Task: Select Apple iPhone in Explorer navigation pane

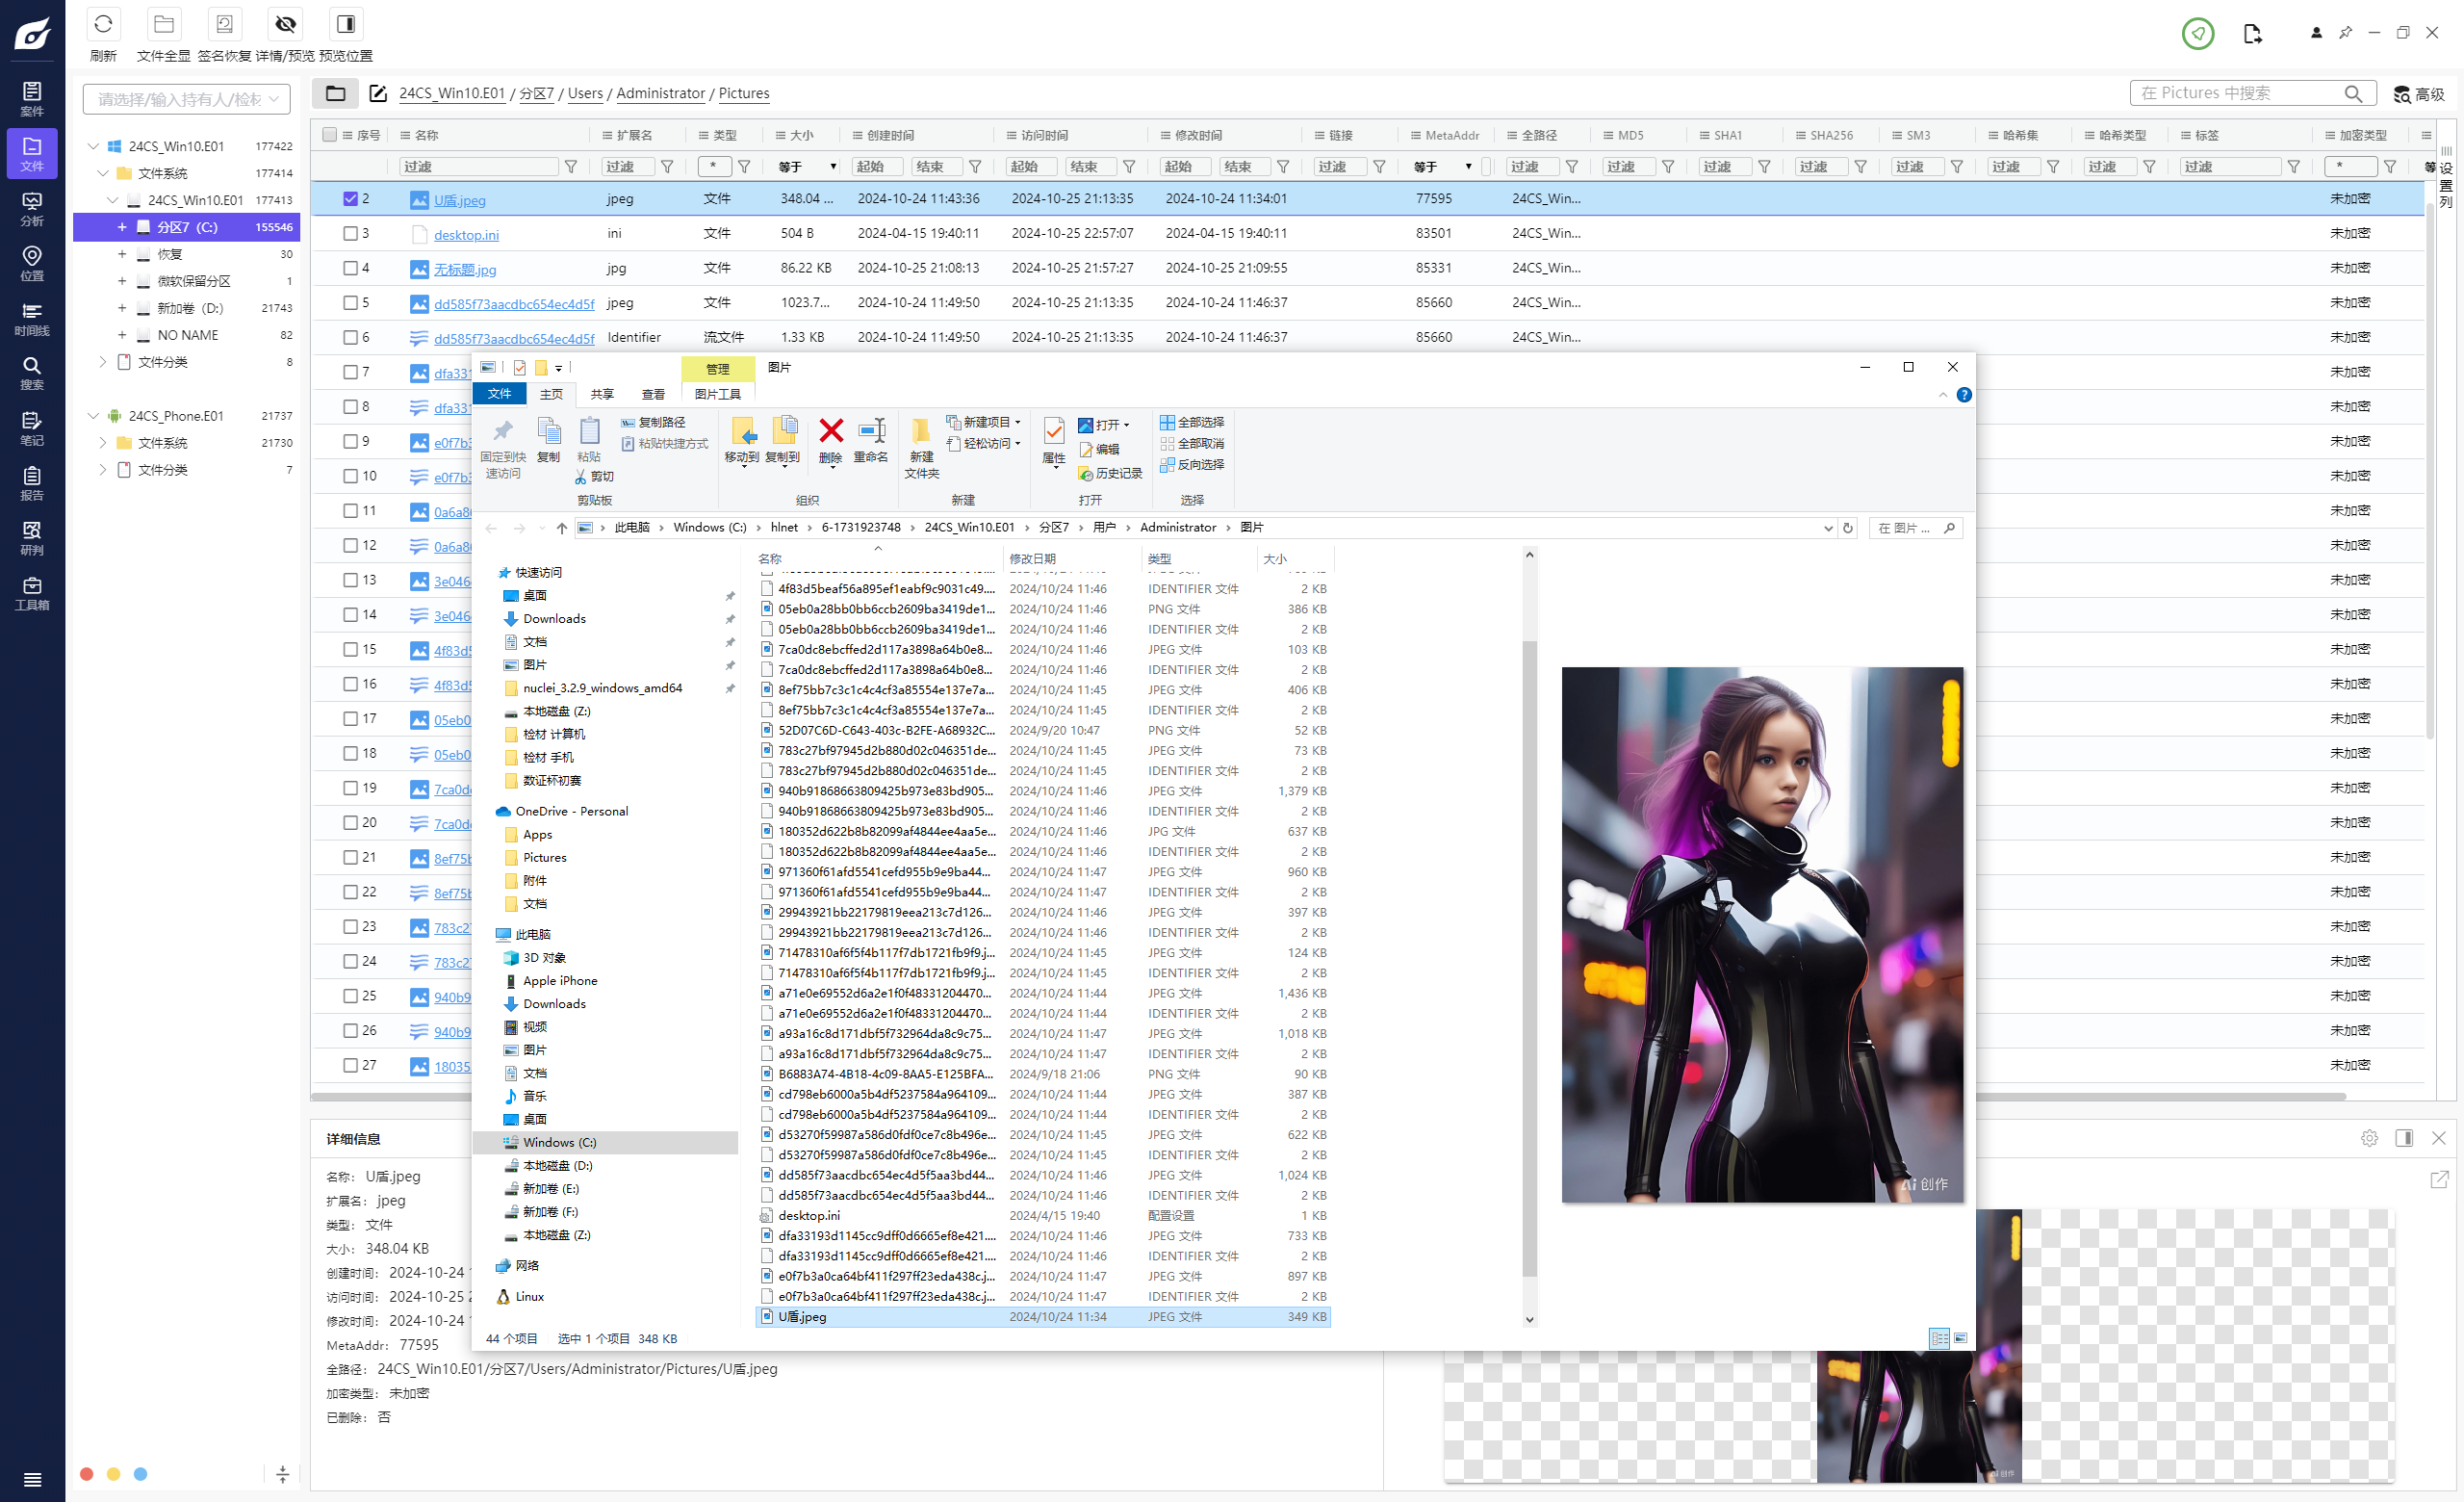Action: click(560, 981)
